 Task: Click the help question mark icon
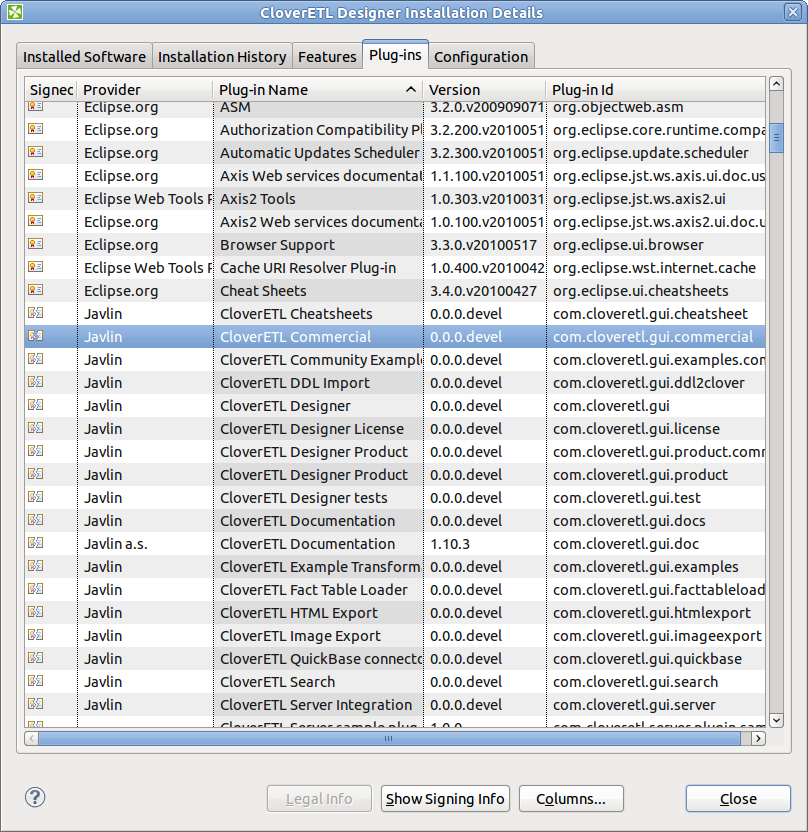[x=35, y=797]
